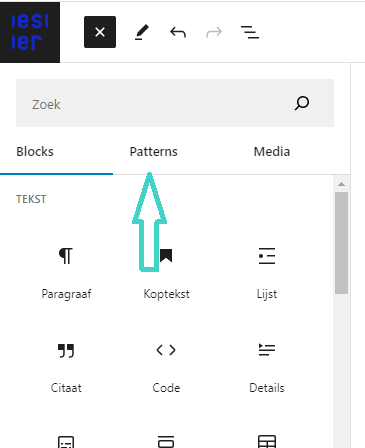Viewport: 365px width, 448px height.
Task: Switch to the Blocks tab
Action: (35, 152)
